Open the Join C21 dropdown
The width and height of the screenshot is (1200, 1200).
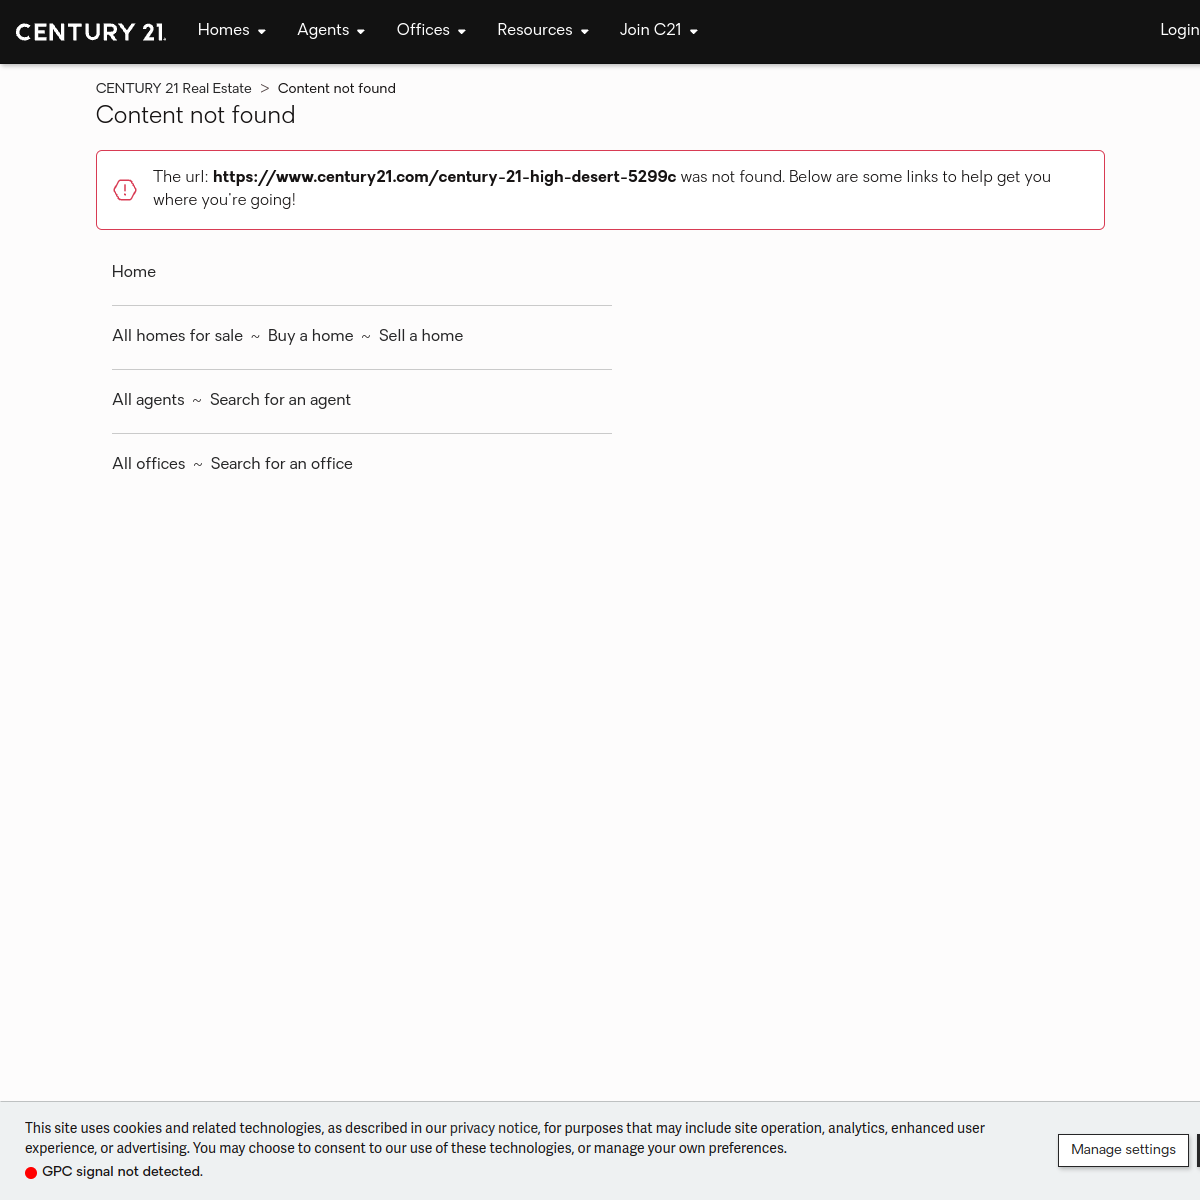659,30
